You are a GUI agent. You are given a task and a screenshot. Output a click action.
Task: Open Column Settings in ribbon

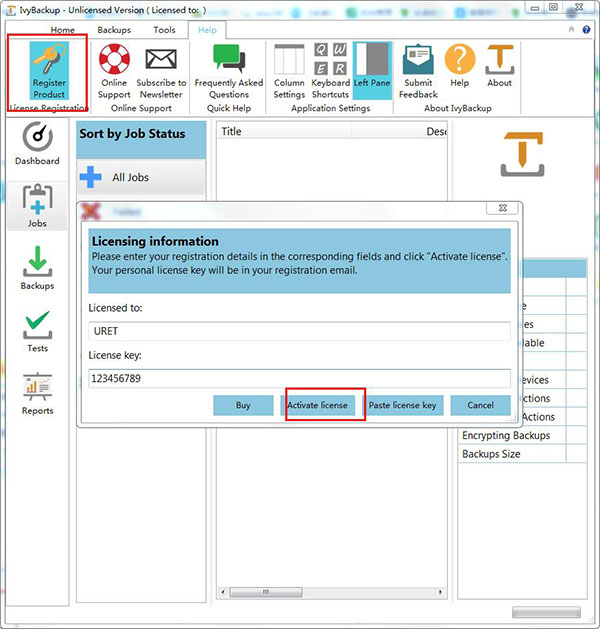click(289, 71)
